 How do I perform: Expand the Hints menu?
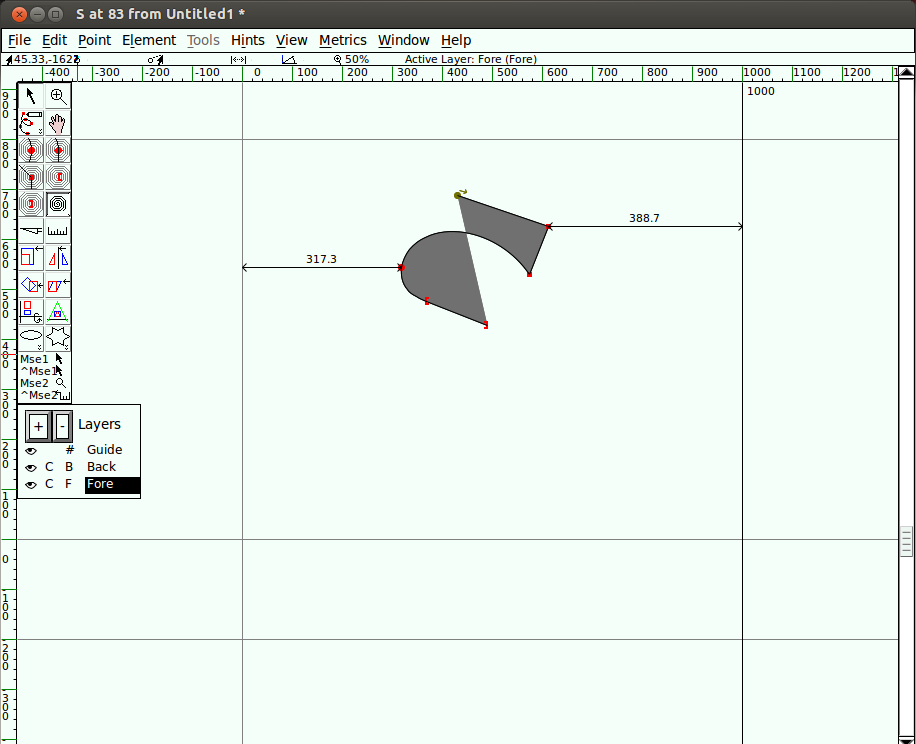247,40
